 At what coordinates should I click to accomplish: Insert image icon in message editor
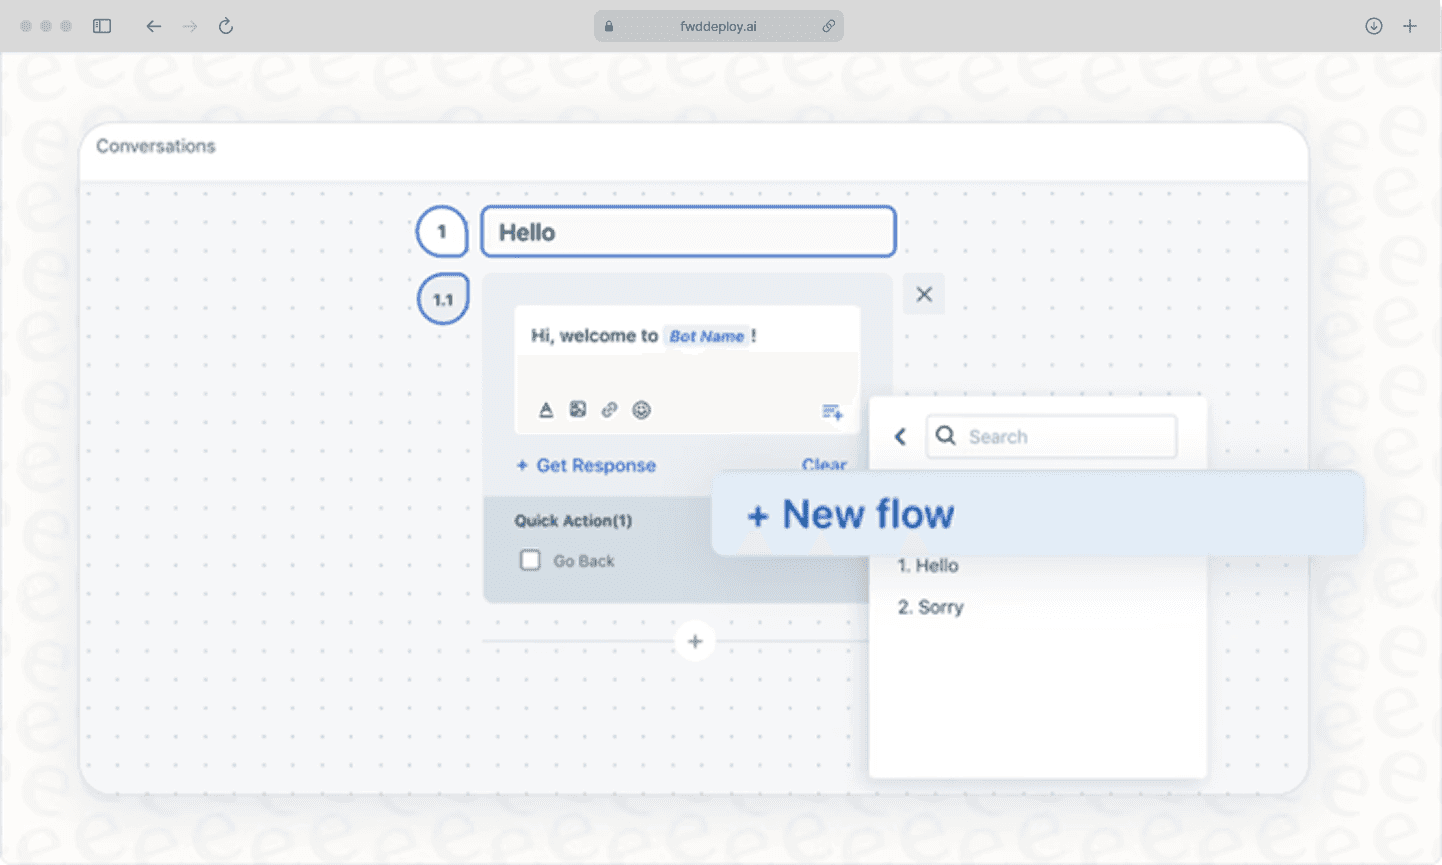578,409
